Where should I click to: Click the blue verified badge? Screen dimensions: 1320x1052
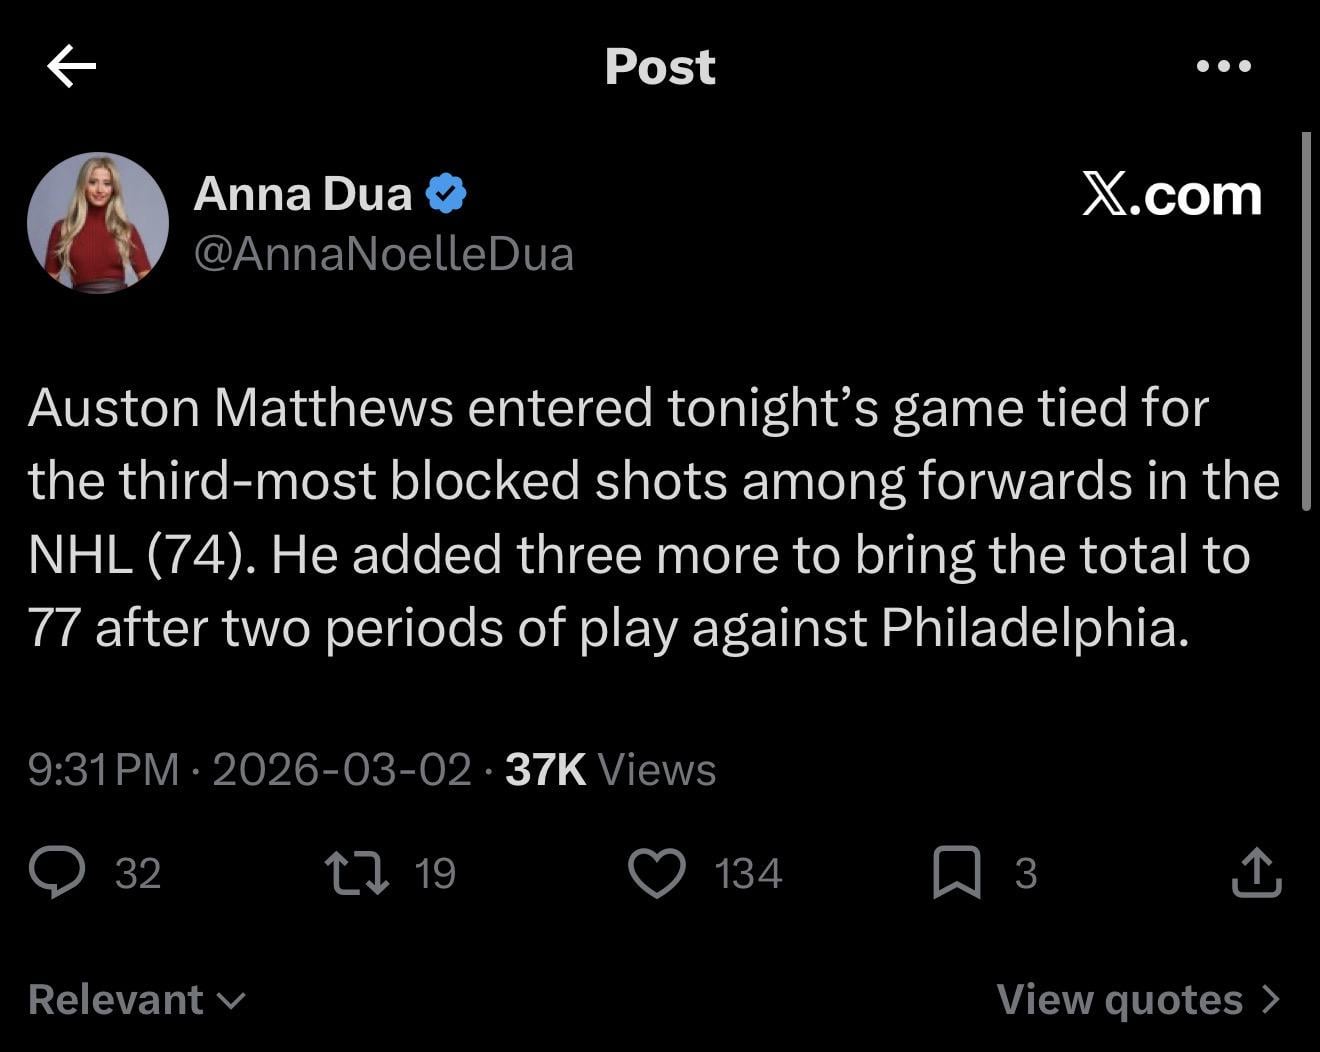tap(447, 194)
